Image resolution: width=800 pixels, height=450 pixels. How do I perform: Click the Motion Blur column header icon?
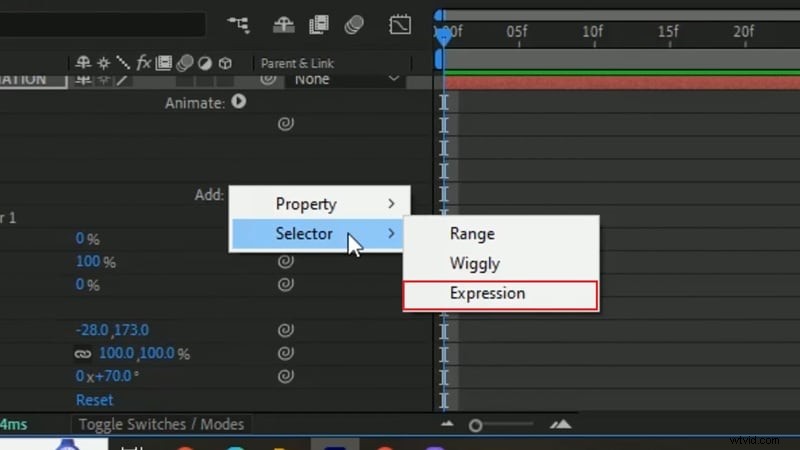(185, 63)
